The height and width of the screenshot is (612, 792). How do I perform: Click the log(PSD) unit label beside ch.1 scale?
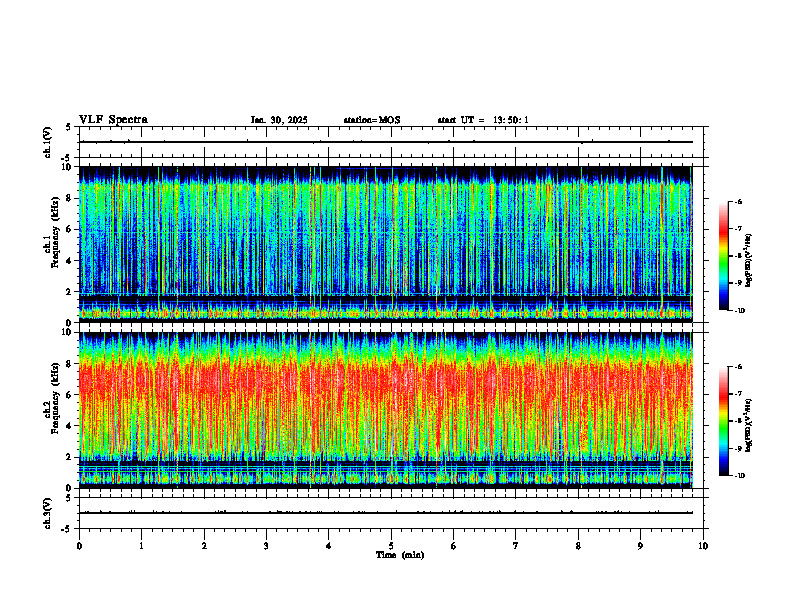(749, 261)
